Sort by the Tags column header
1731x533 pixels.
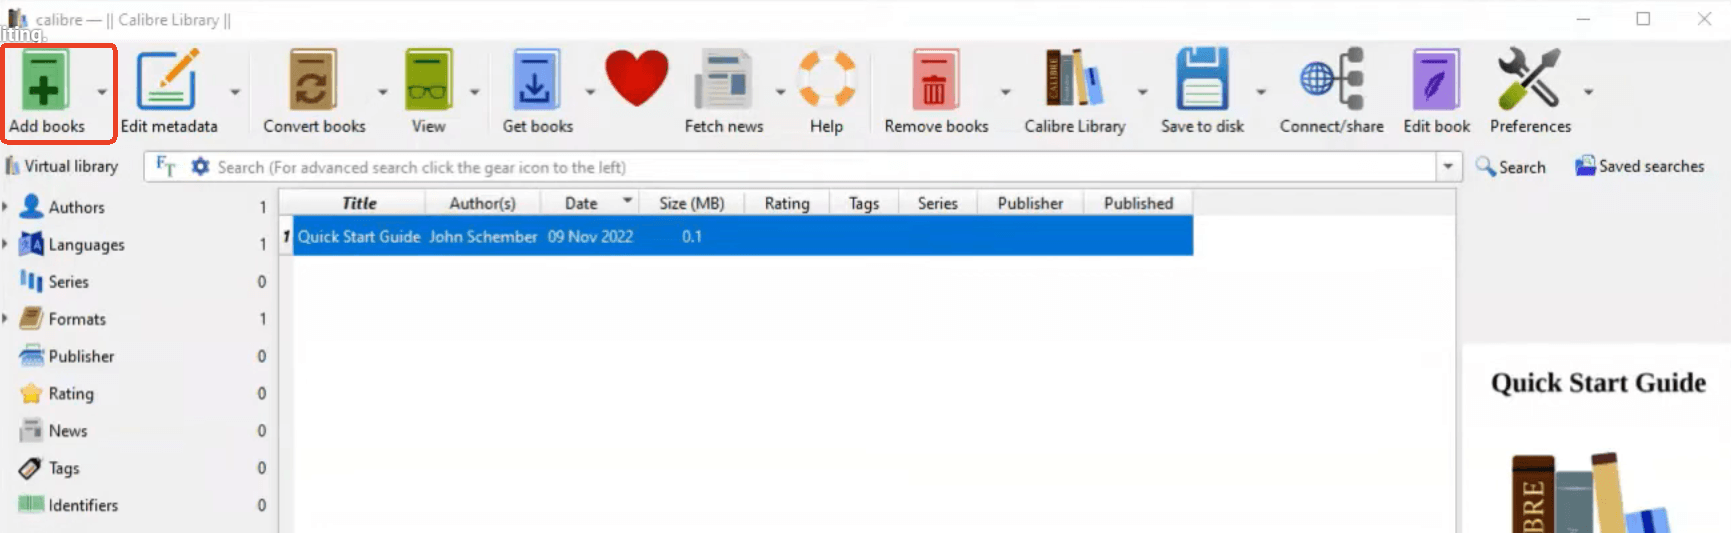864,203
